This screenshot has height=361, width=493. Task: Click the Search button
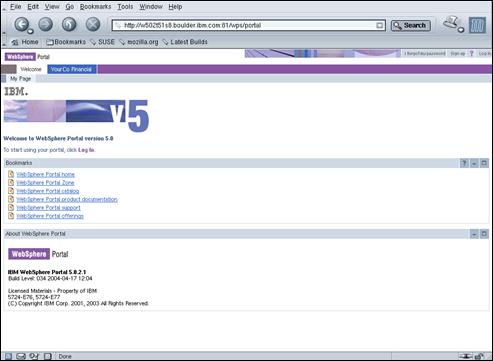(x=411, y=25)
